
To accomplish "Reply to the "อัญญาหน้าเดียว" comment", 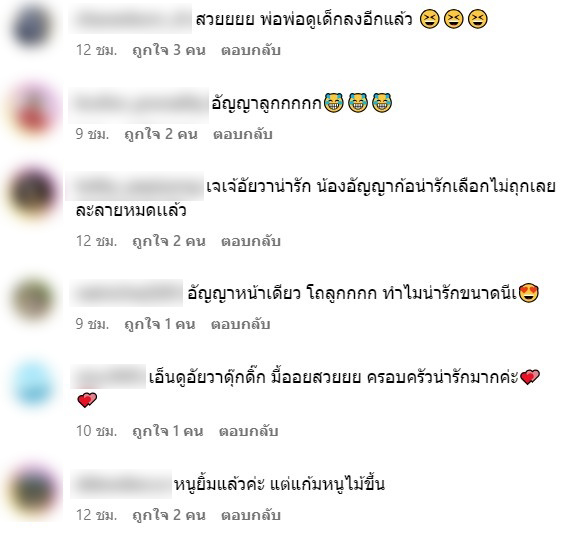I will tap(241, 324).
